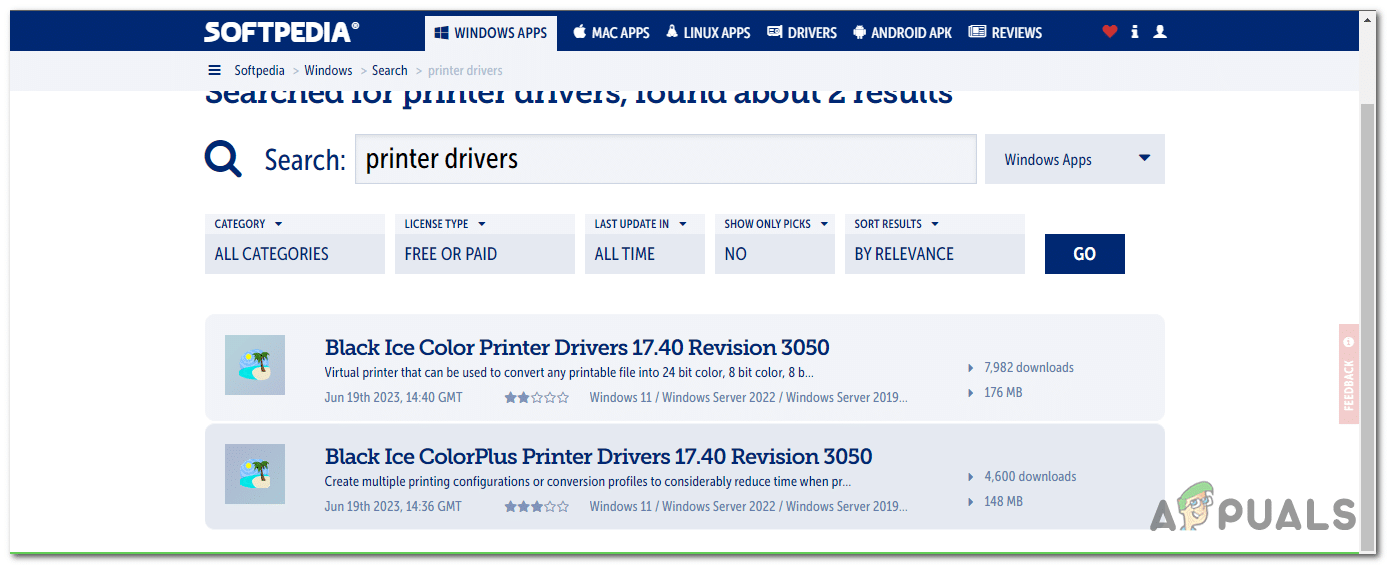Click the red heart favorites icon
This screenshot has width=1387, height=565.
[1109, 32]
